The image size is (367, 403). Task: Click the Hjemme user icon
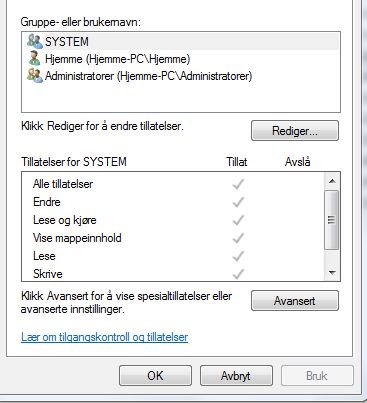tap(34, 59)
